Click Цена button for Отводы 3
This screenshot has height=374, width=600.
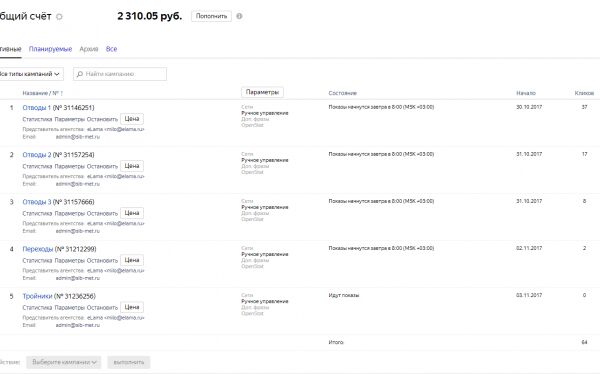(132, 213)
